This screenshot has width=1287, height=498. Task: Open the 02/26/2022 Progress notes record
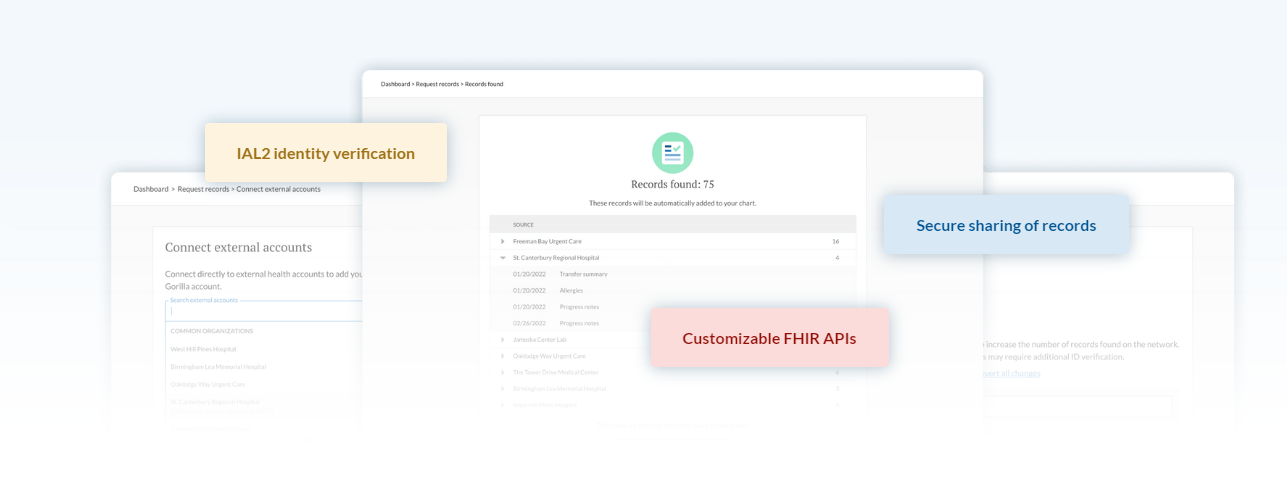click(579, 323)
